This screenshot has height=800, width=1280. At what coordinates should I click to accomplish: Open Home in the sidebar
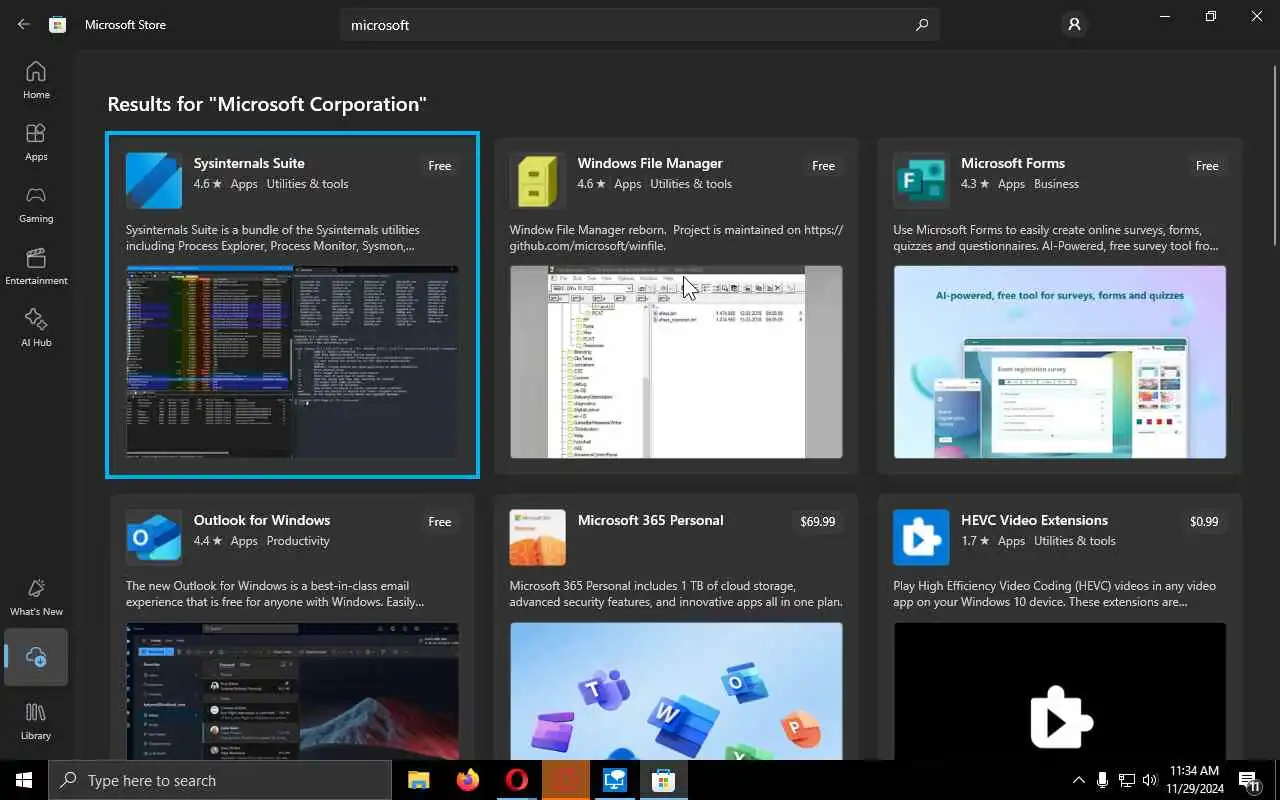pos(36,80)
